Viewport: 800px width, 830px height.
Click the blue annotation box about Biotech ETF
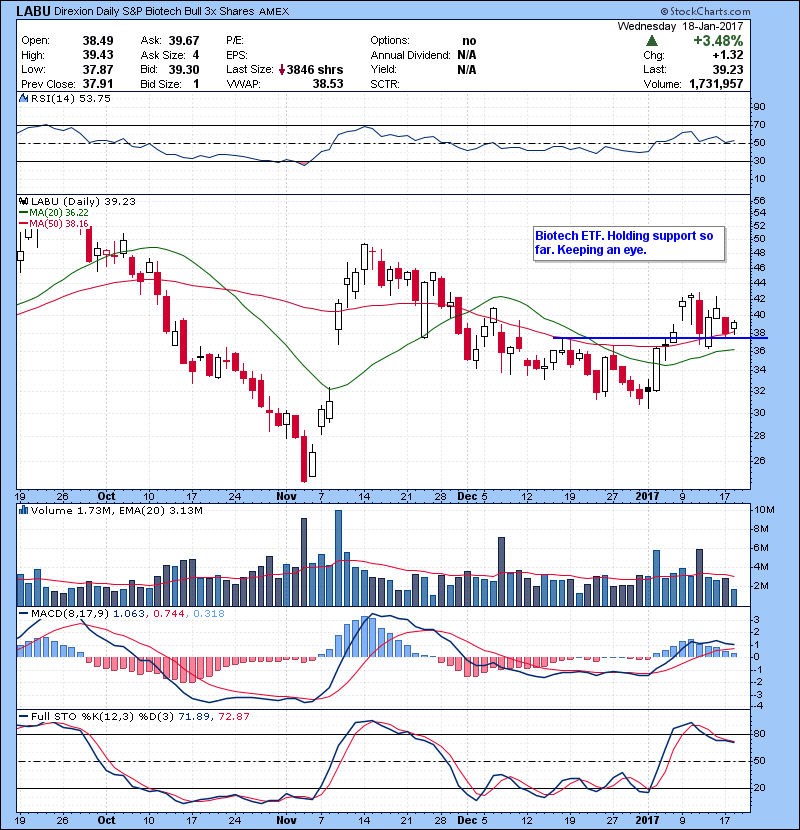pos(629,243)
